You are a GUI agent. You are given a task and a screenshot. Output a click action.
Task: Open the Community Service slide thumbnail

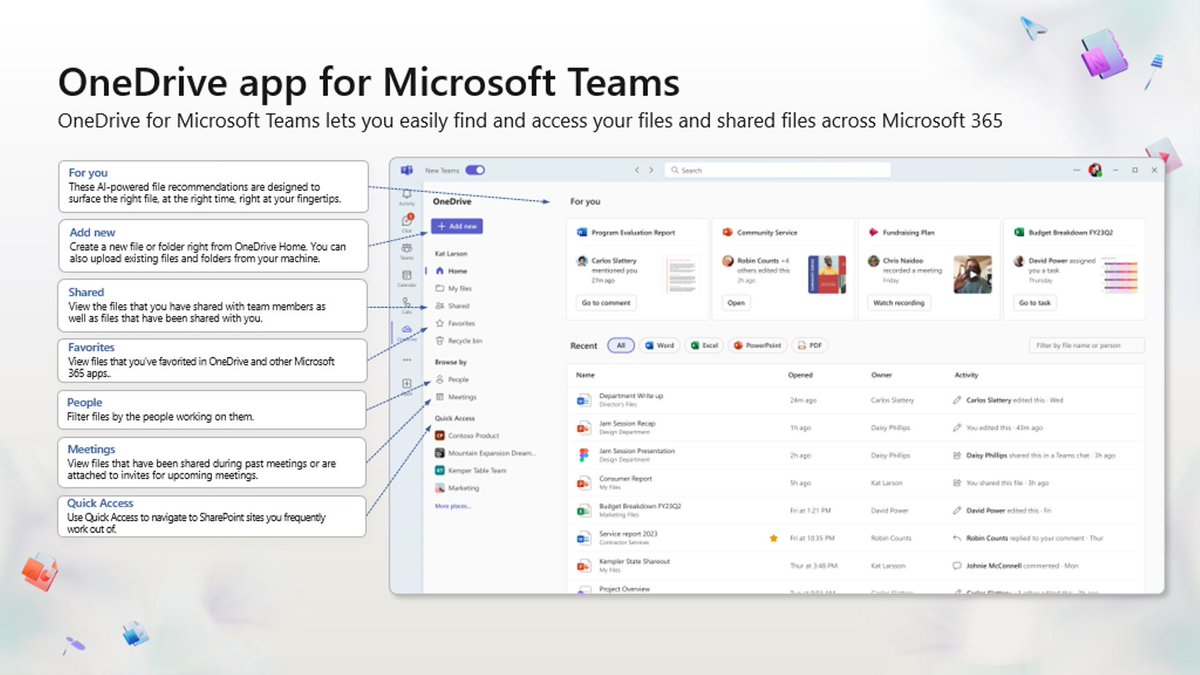pos(827,272)
